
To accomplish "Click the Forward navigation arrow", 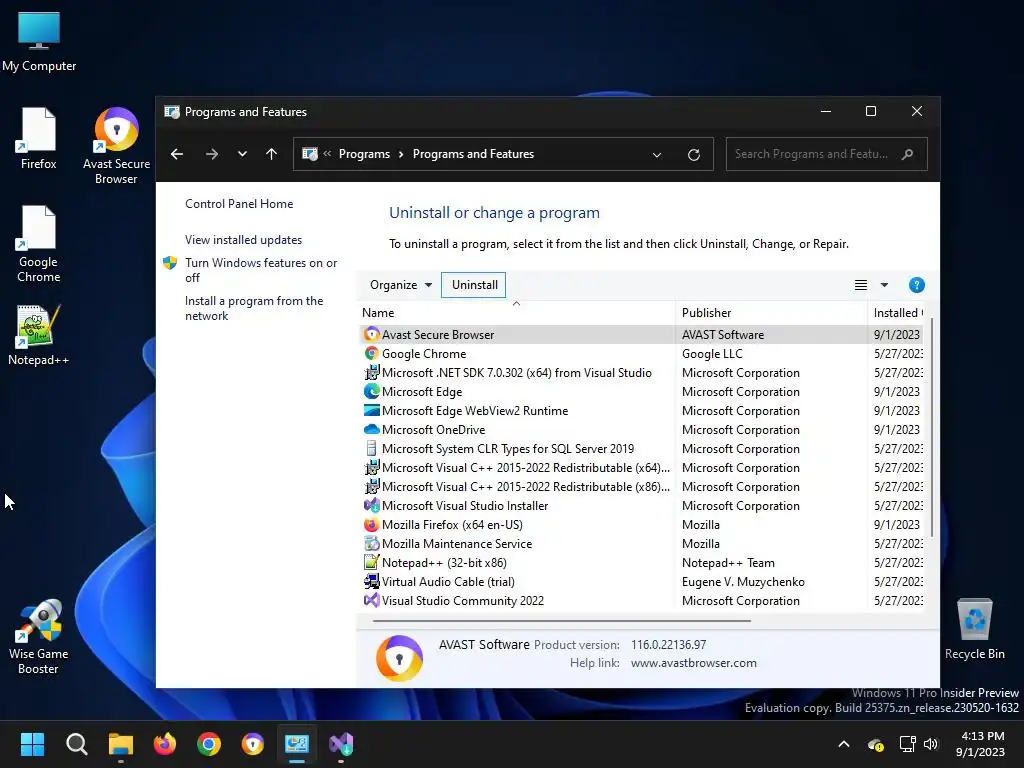I will pyautogui.click(x=212, y=154).
